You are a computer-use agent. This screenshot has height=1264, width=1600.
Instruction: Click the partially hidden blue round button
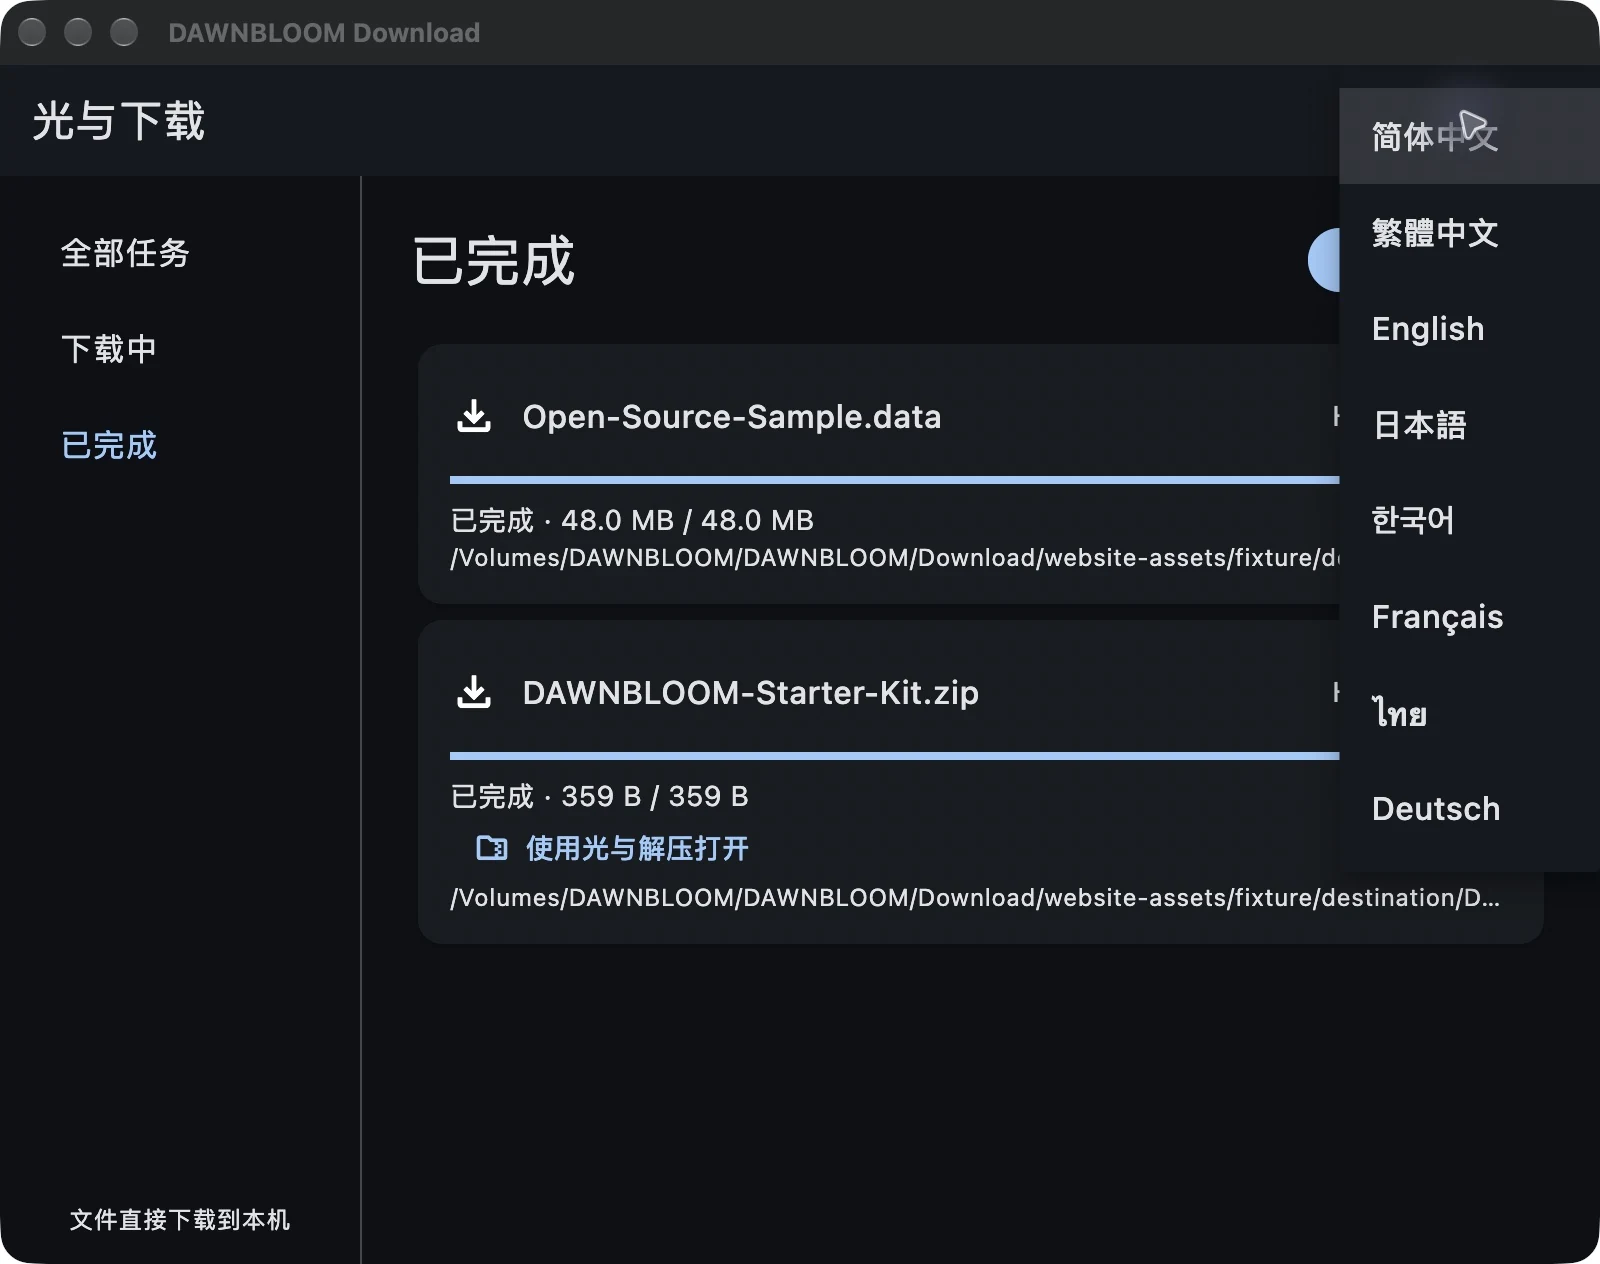coord(1324,260)
